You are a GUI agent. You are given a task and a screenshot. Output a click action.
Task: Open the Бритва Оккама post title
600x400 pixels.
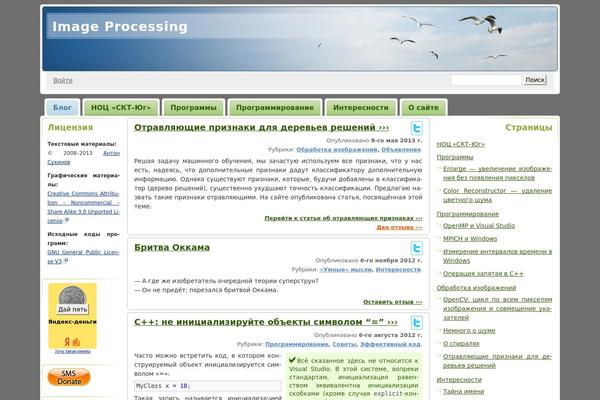(172, 247)
